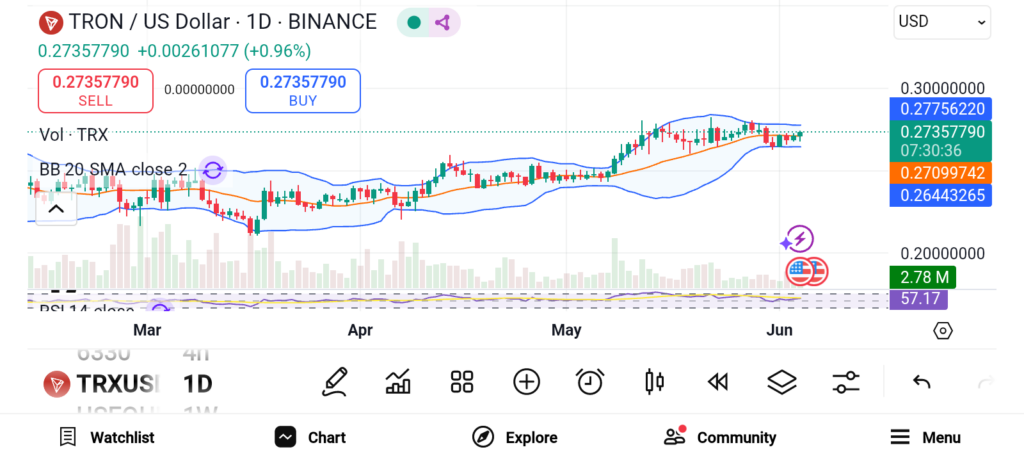Tap the rewind replay icon

[718, 382]
